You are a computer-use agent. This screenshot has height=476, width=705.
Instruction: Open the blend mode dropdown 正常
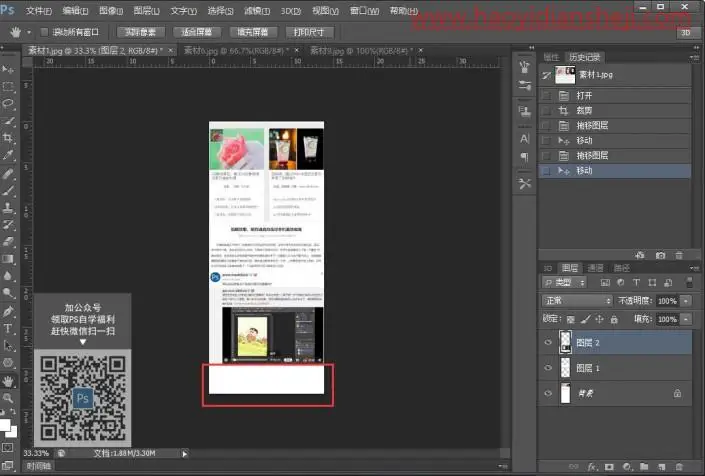[x=577, y=300]
